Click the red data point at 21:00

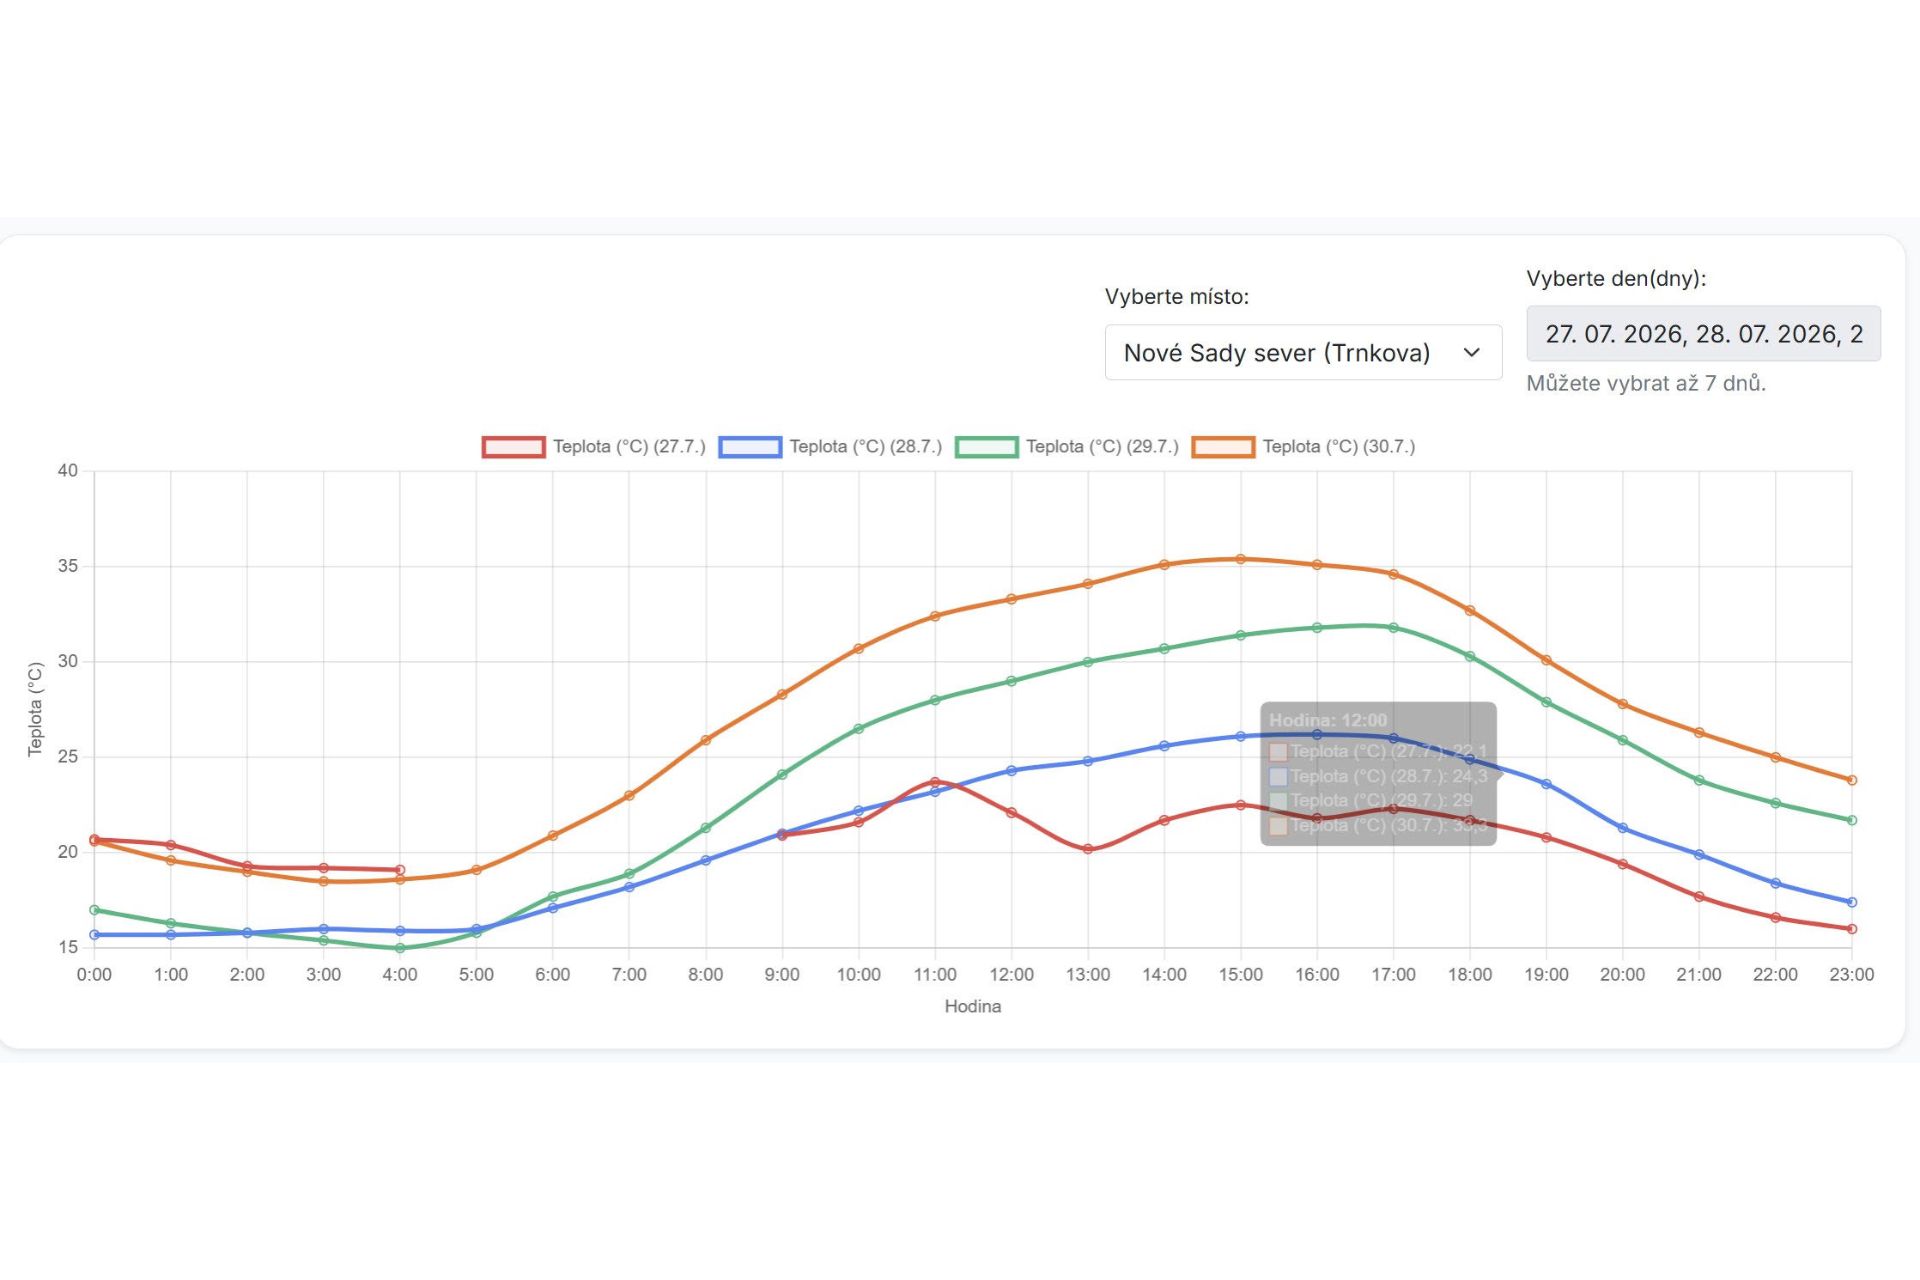(x=1699, y=897)
